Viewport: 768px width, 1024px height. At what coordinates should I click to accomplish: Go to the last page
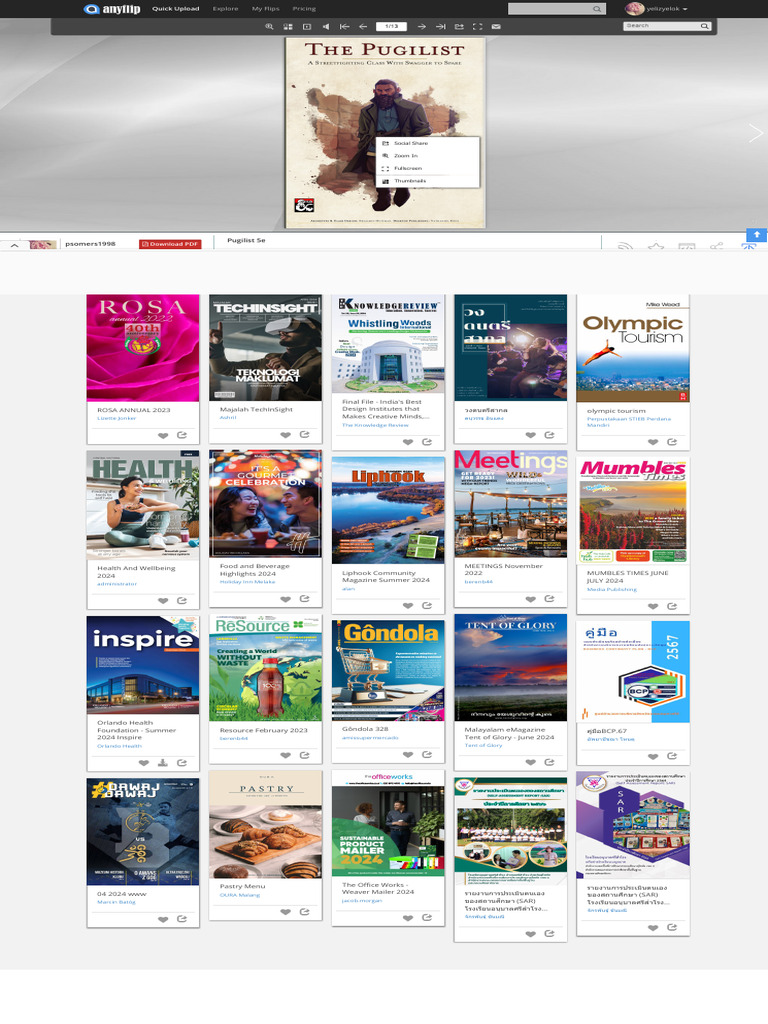pos(441,26)
